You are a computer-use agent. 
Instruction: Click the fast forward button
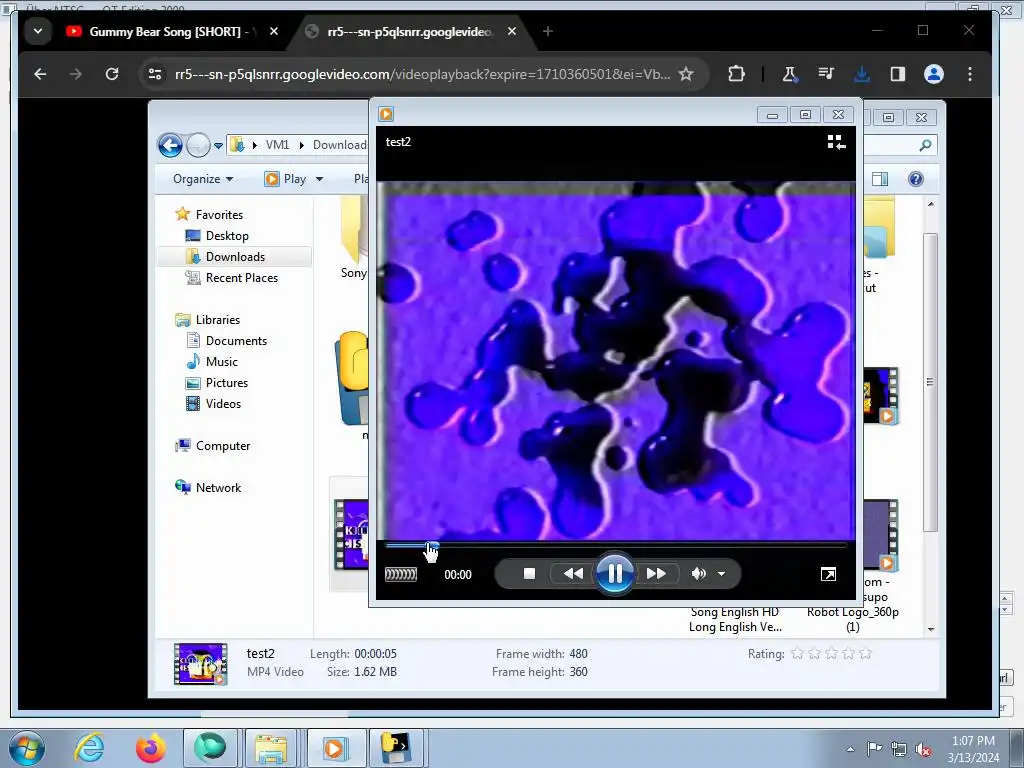(656, 573)
